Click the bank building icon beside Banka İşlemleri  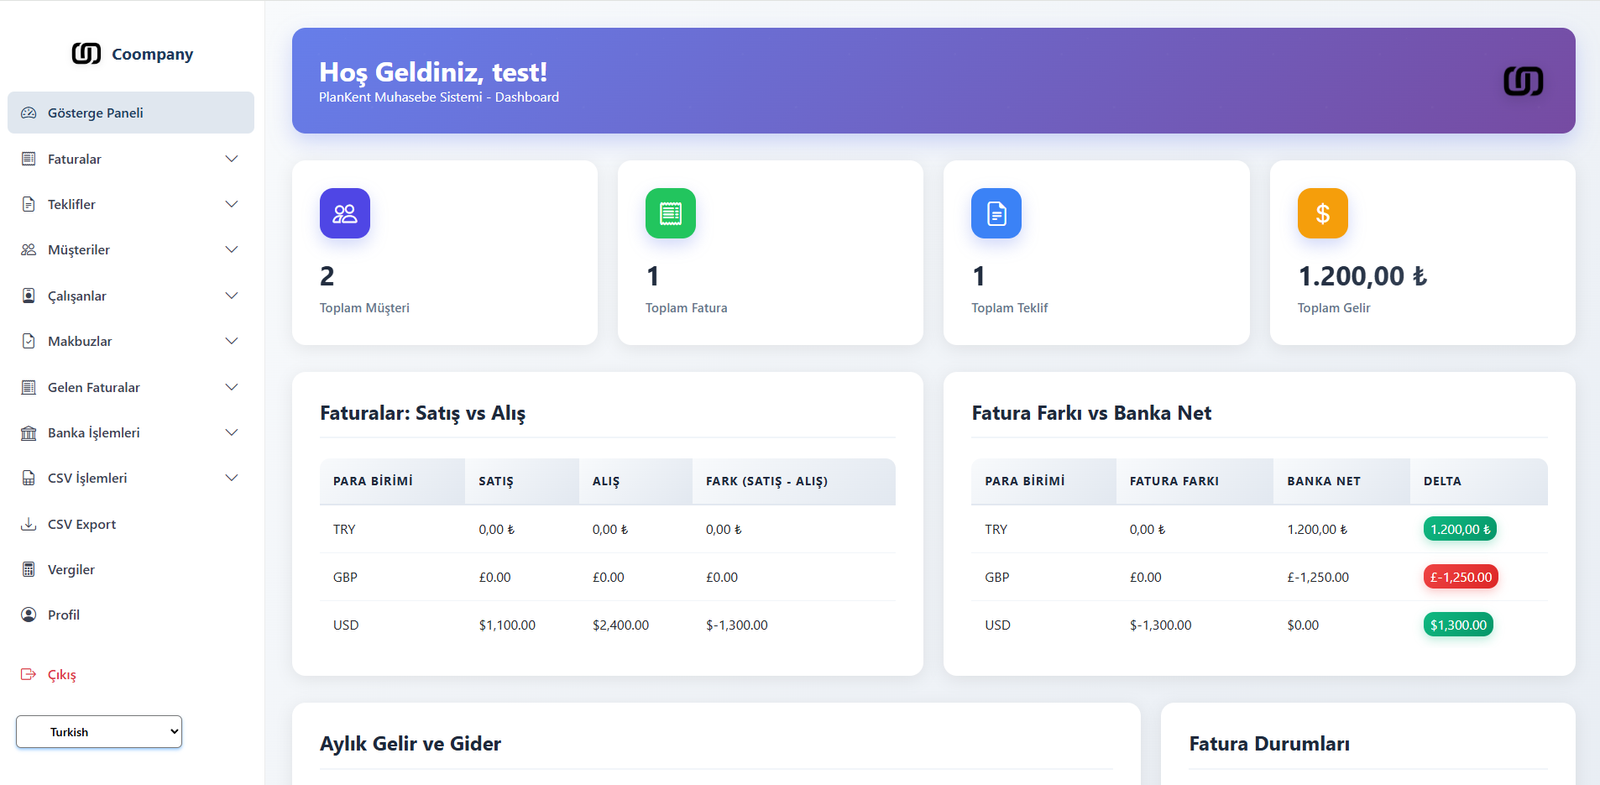pos(29,433)
